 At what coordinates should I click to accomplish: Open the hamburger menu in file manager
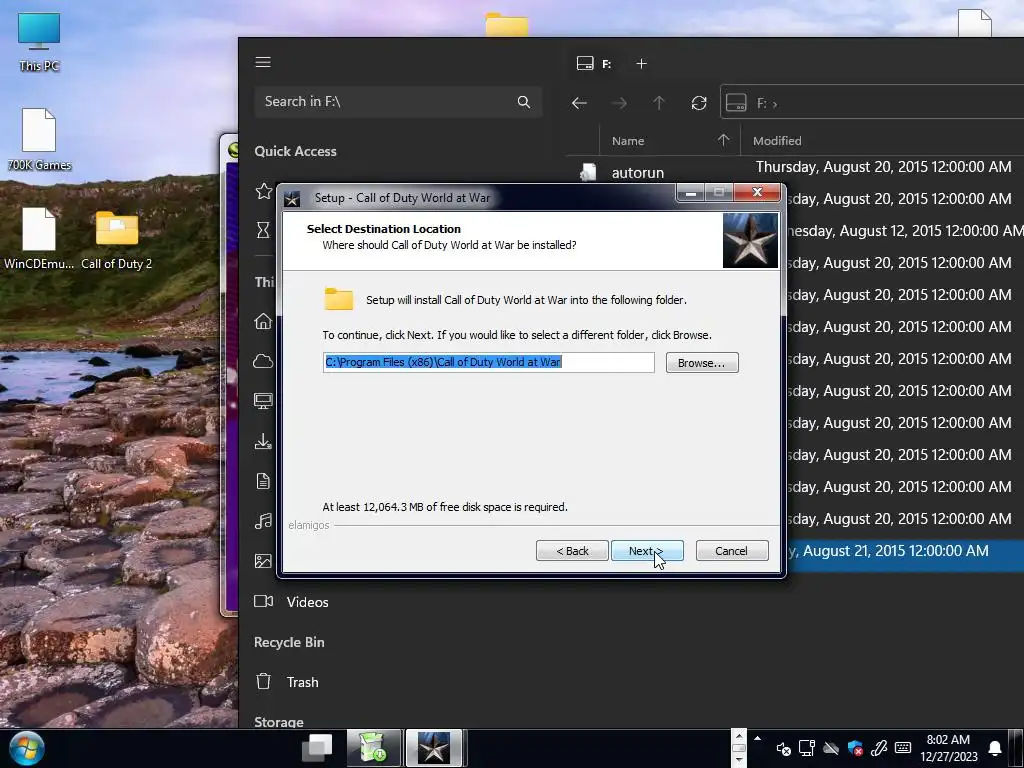click(x=263, y=62)
